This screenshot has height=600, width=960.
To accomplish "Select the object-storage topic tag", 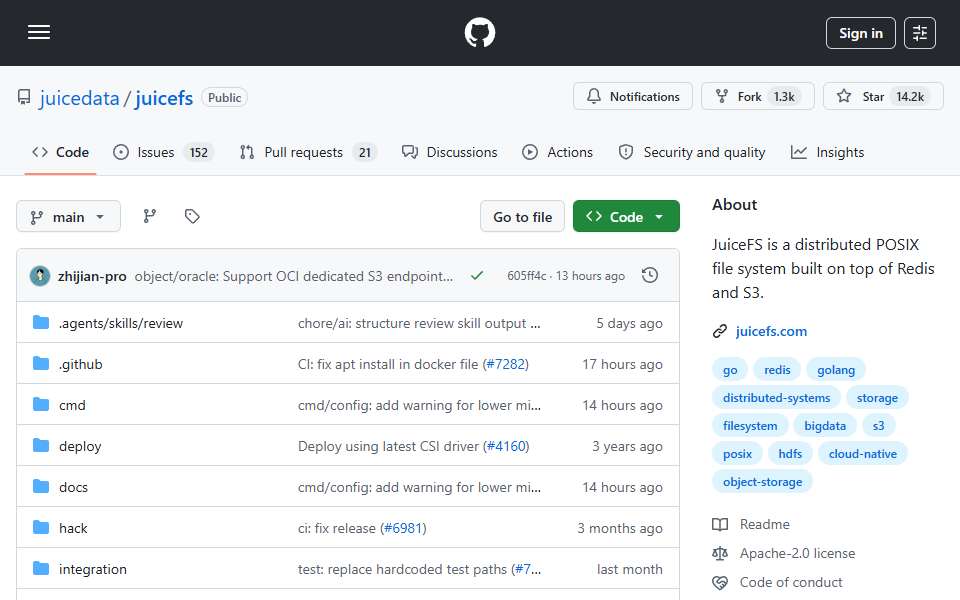I will [x=762, y=482].
